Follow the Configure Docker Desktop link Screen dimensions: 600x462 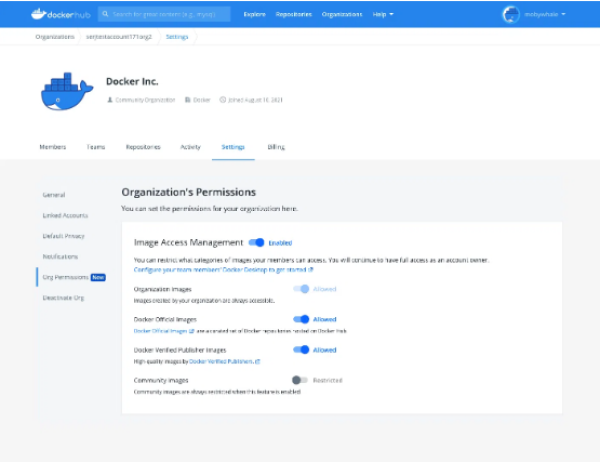[x=225, y=269]
